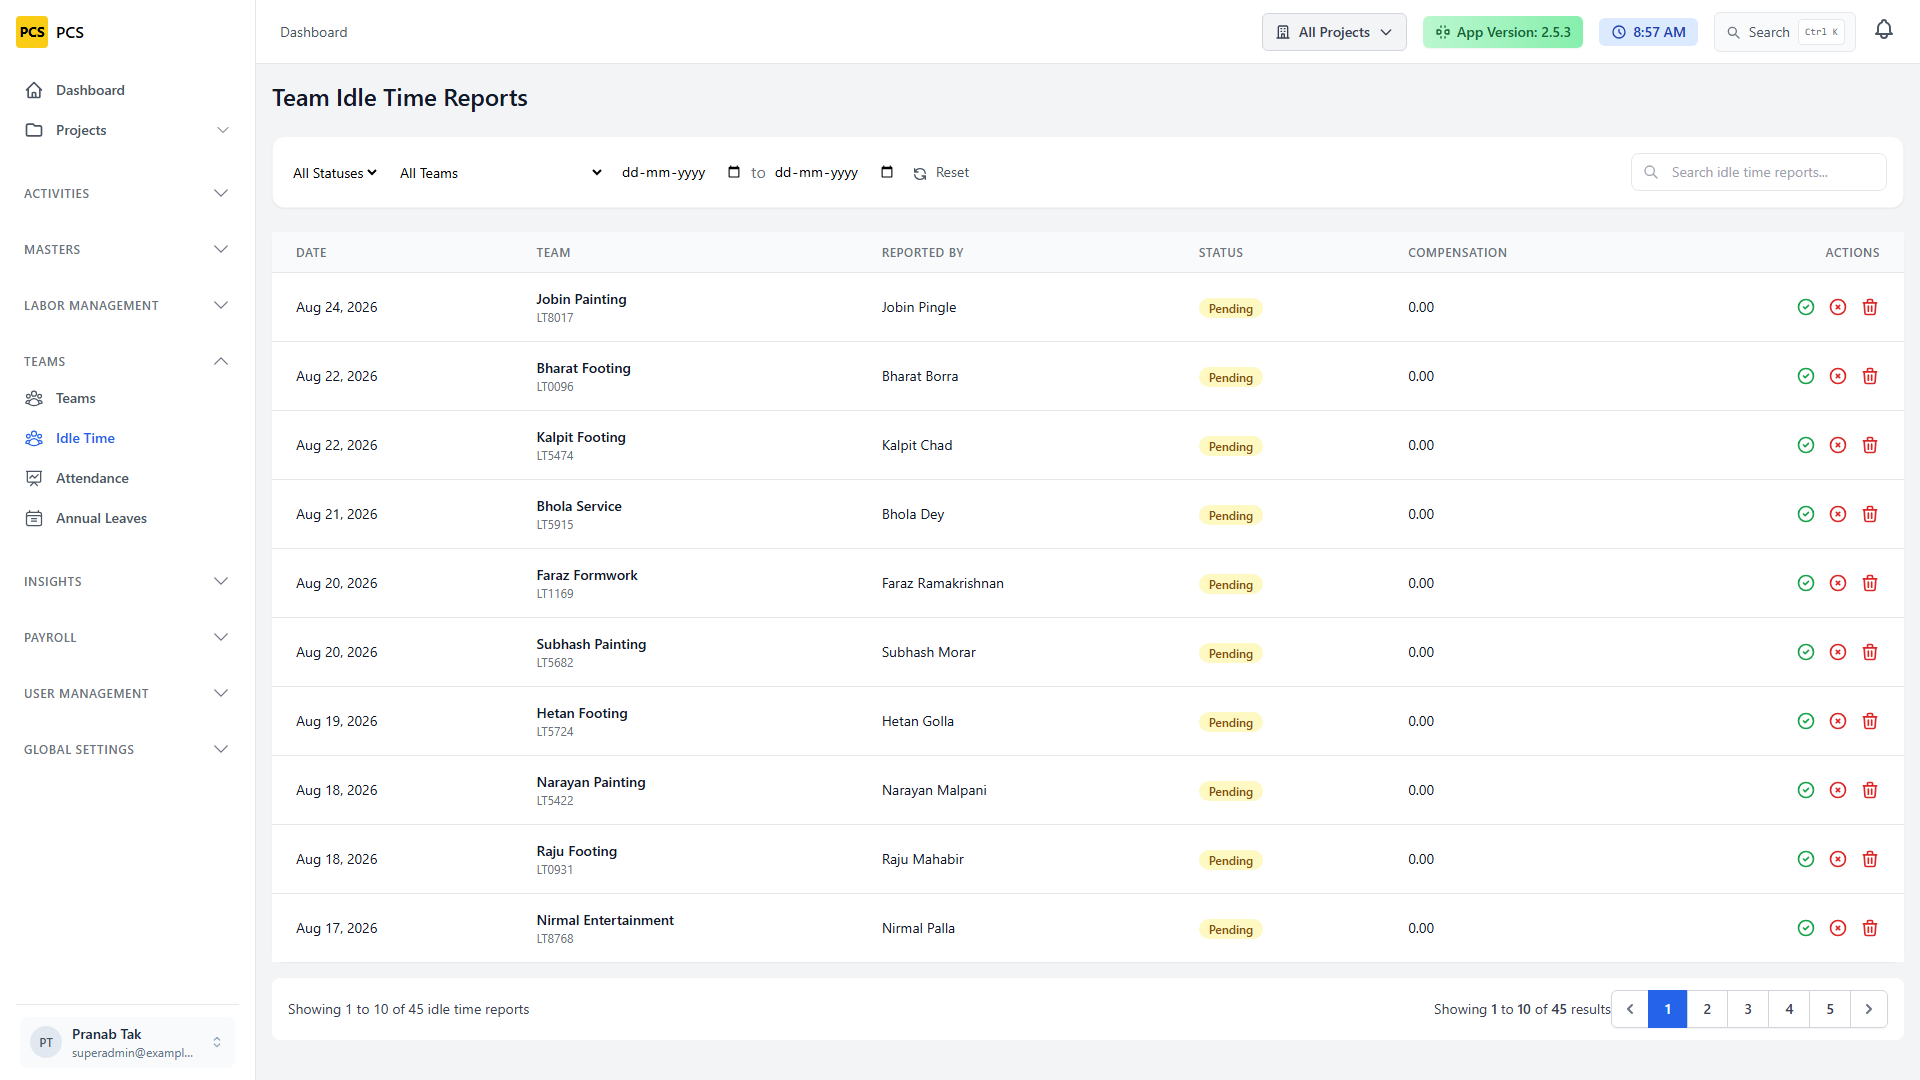Collapse the Teams sidebar section
Screen dimensions: 1920x1080
pyautogui.click(x=126, y=361)
